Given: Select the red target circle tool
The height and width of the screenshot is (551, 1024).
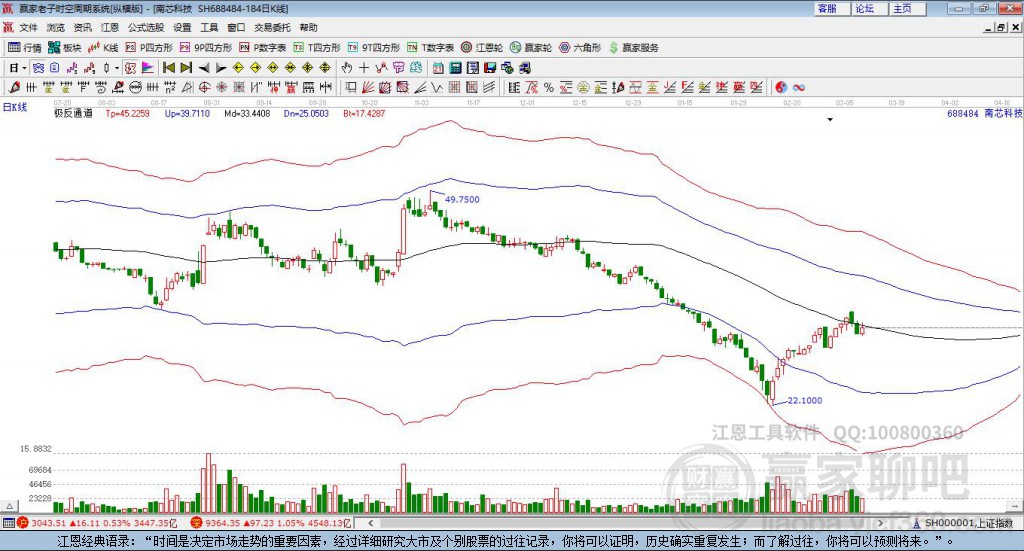Looking at the screenshot, I should click(x=204, y=87).
